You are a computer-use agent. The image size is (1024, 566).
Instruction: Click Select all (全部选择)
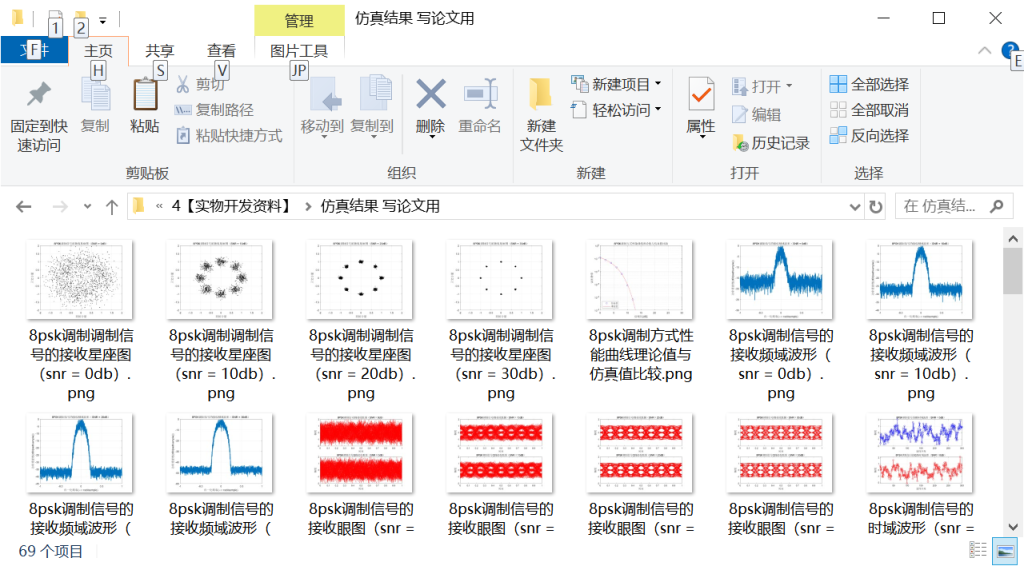[x=869, y=84]
